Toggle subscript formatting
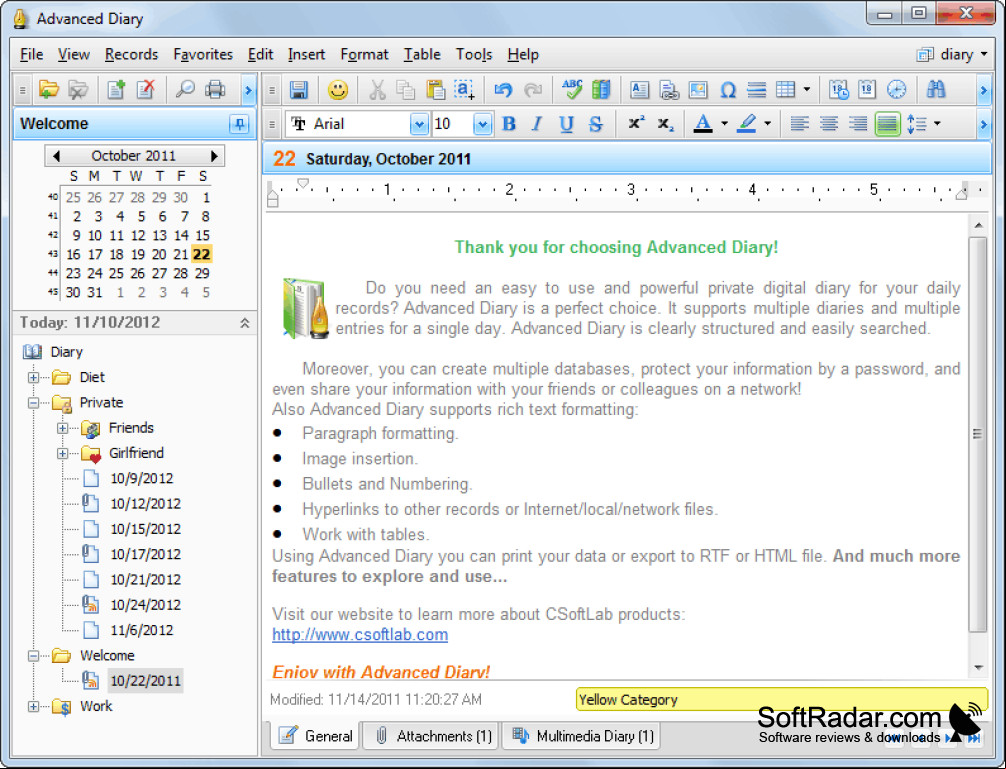Screen dimensions: 1006x769 click(x=665, y=124)
